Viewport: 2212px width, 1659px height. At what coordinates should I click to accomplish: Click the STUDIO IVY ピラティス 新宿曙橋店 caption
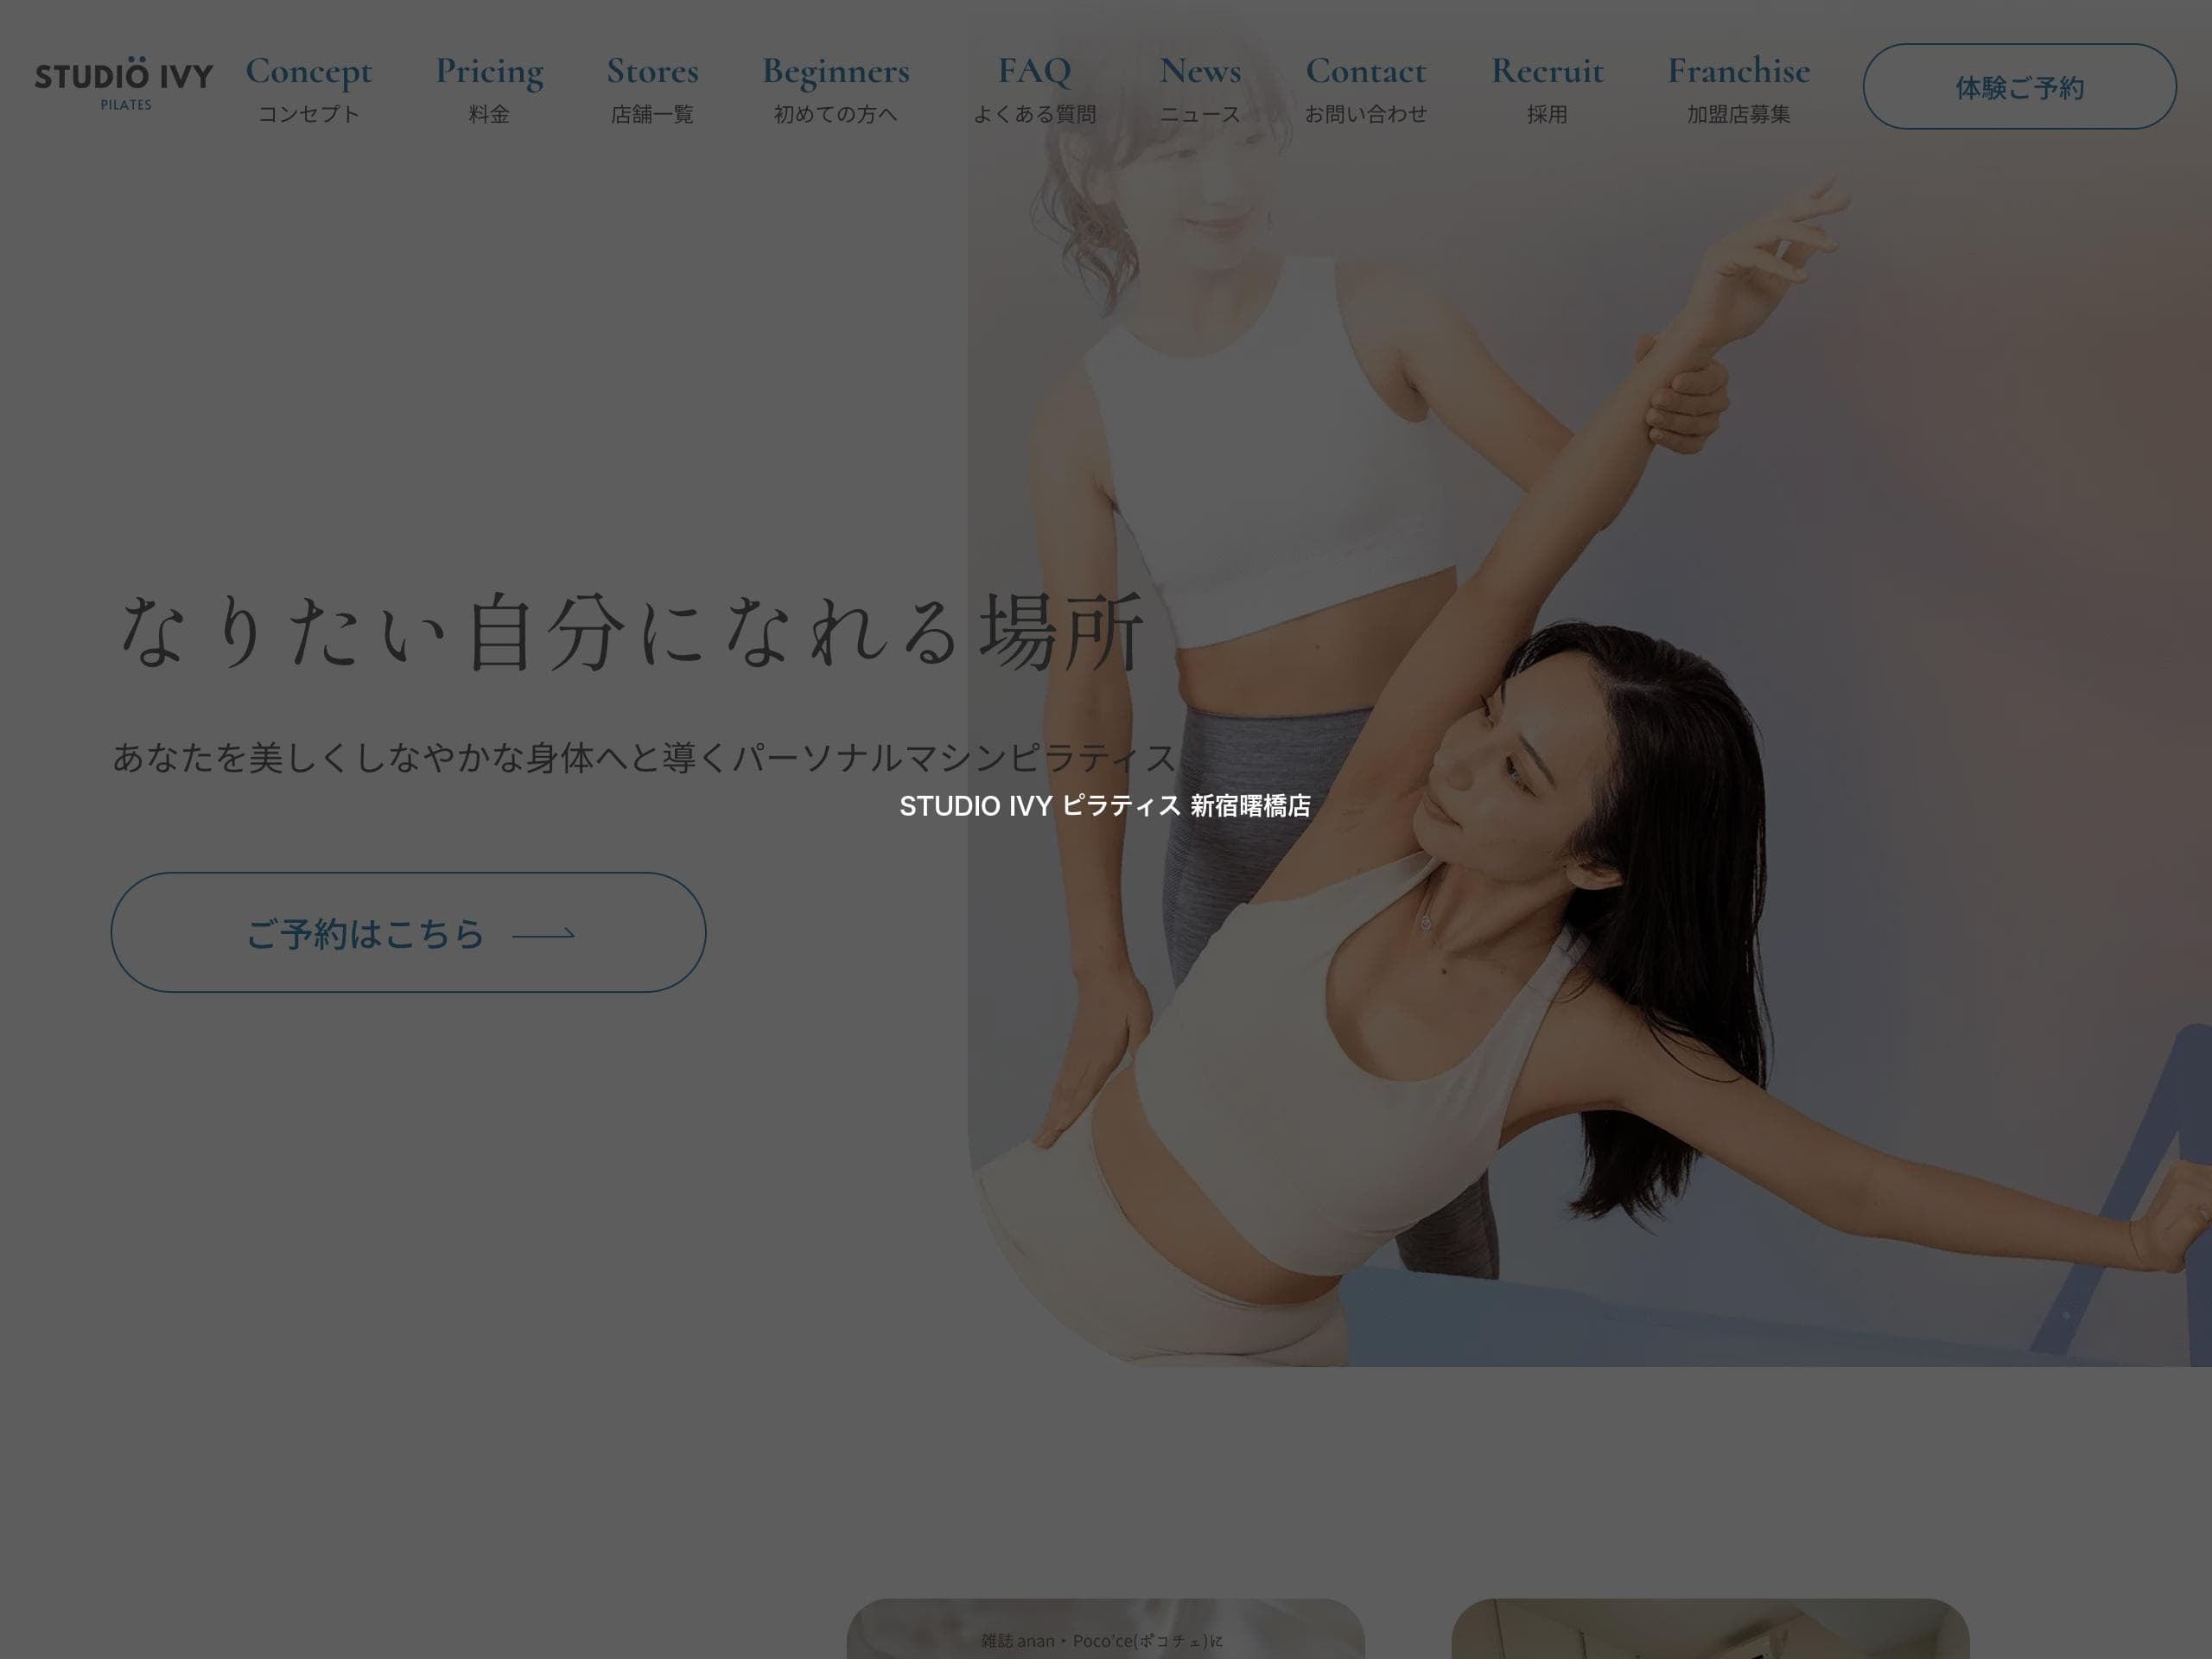click(1105, 806)
